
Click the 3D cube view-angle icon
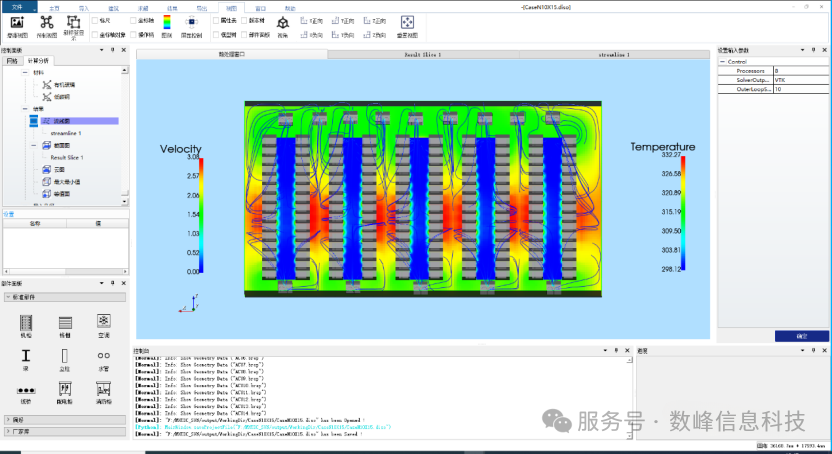pyautogui.click(x=283, y=22)
